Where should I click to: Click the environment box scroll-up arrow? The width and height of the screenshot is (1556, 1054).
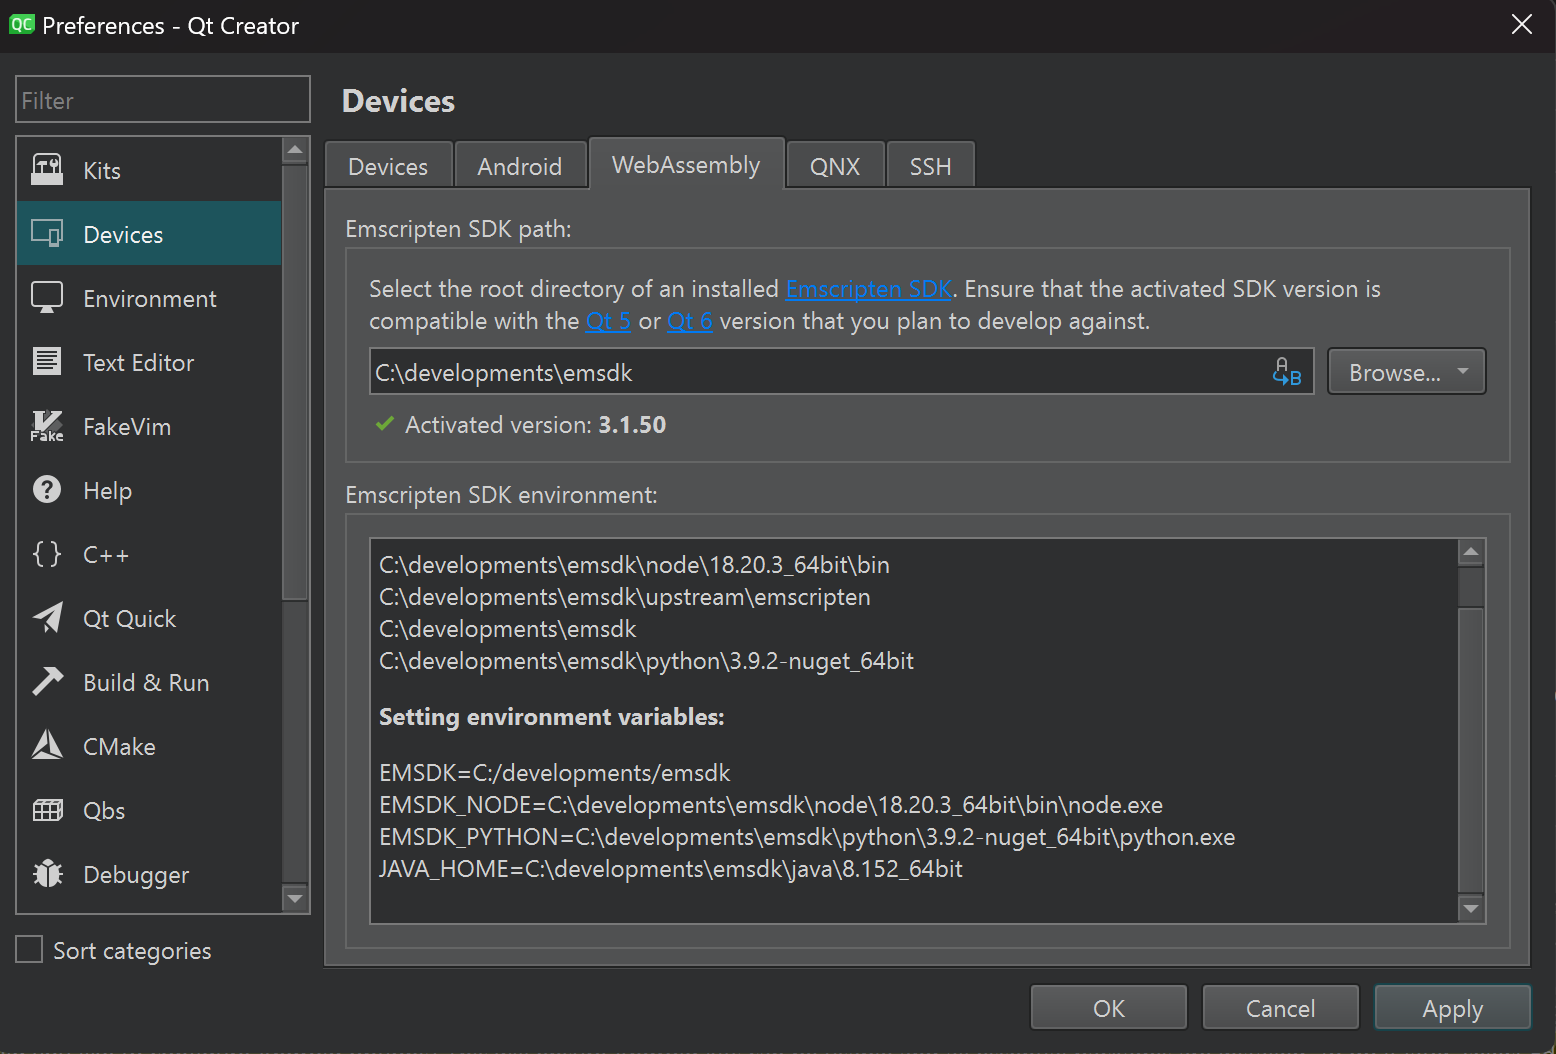(x=1471, y=552)
